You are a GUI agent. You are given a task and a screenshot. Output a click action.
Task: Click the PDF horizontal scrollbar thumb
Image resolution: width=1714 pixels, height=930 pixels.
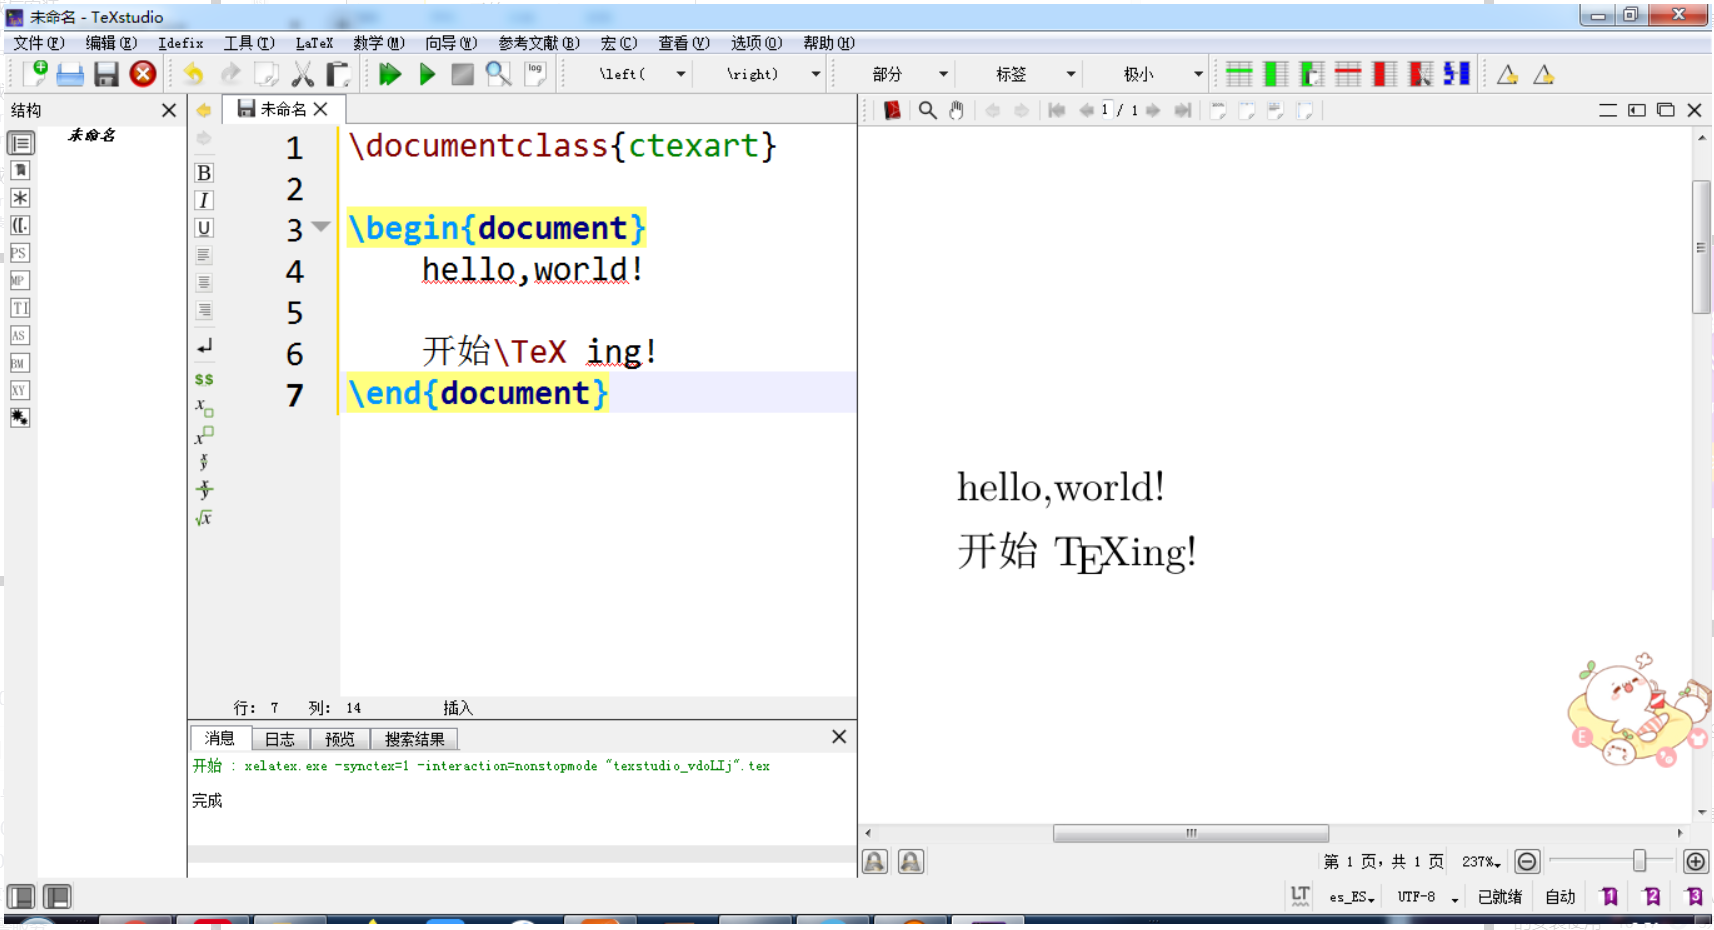click(1191, 833)
